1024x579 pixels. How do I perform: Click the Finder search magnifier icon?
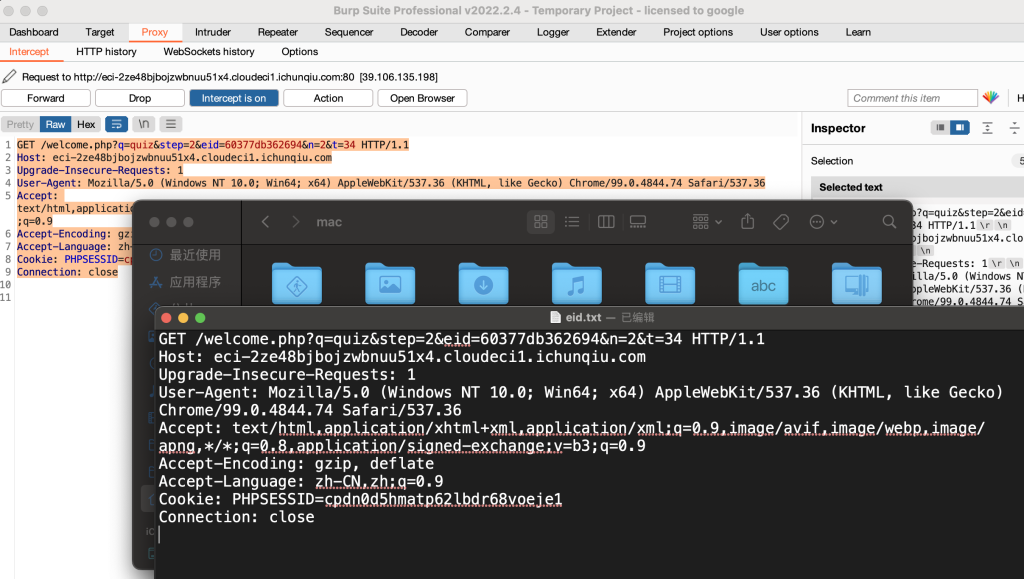(889, 222)
